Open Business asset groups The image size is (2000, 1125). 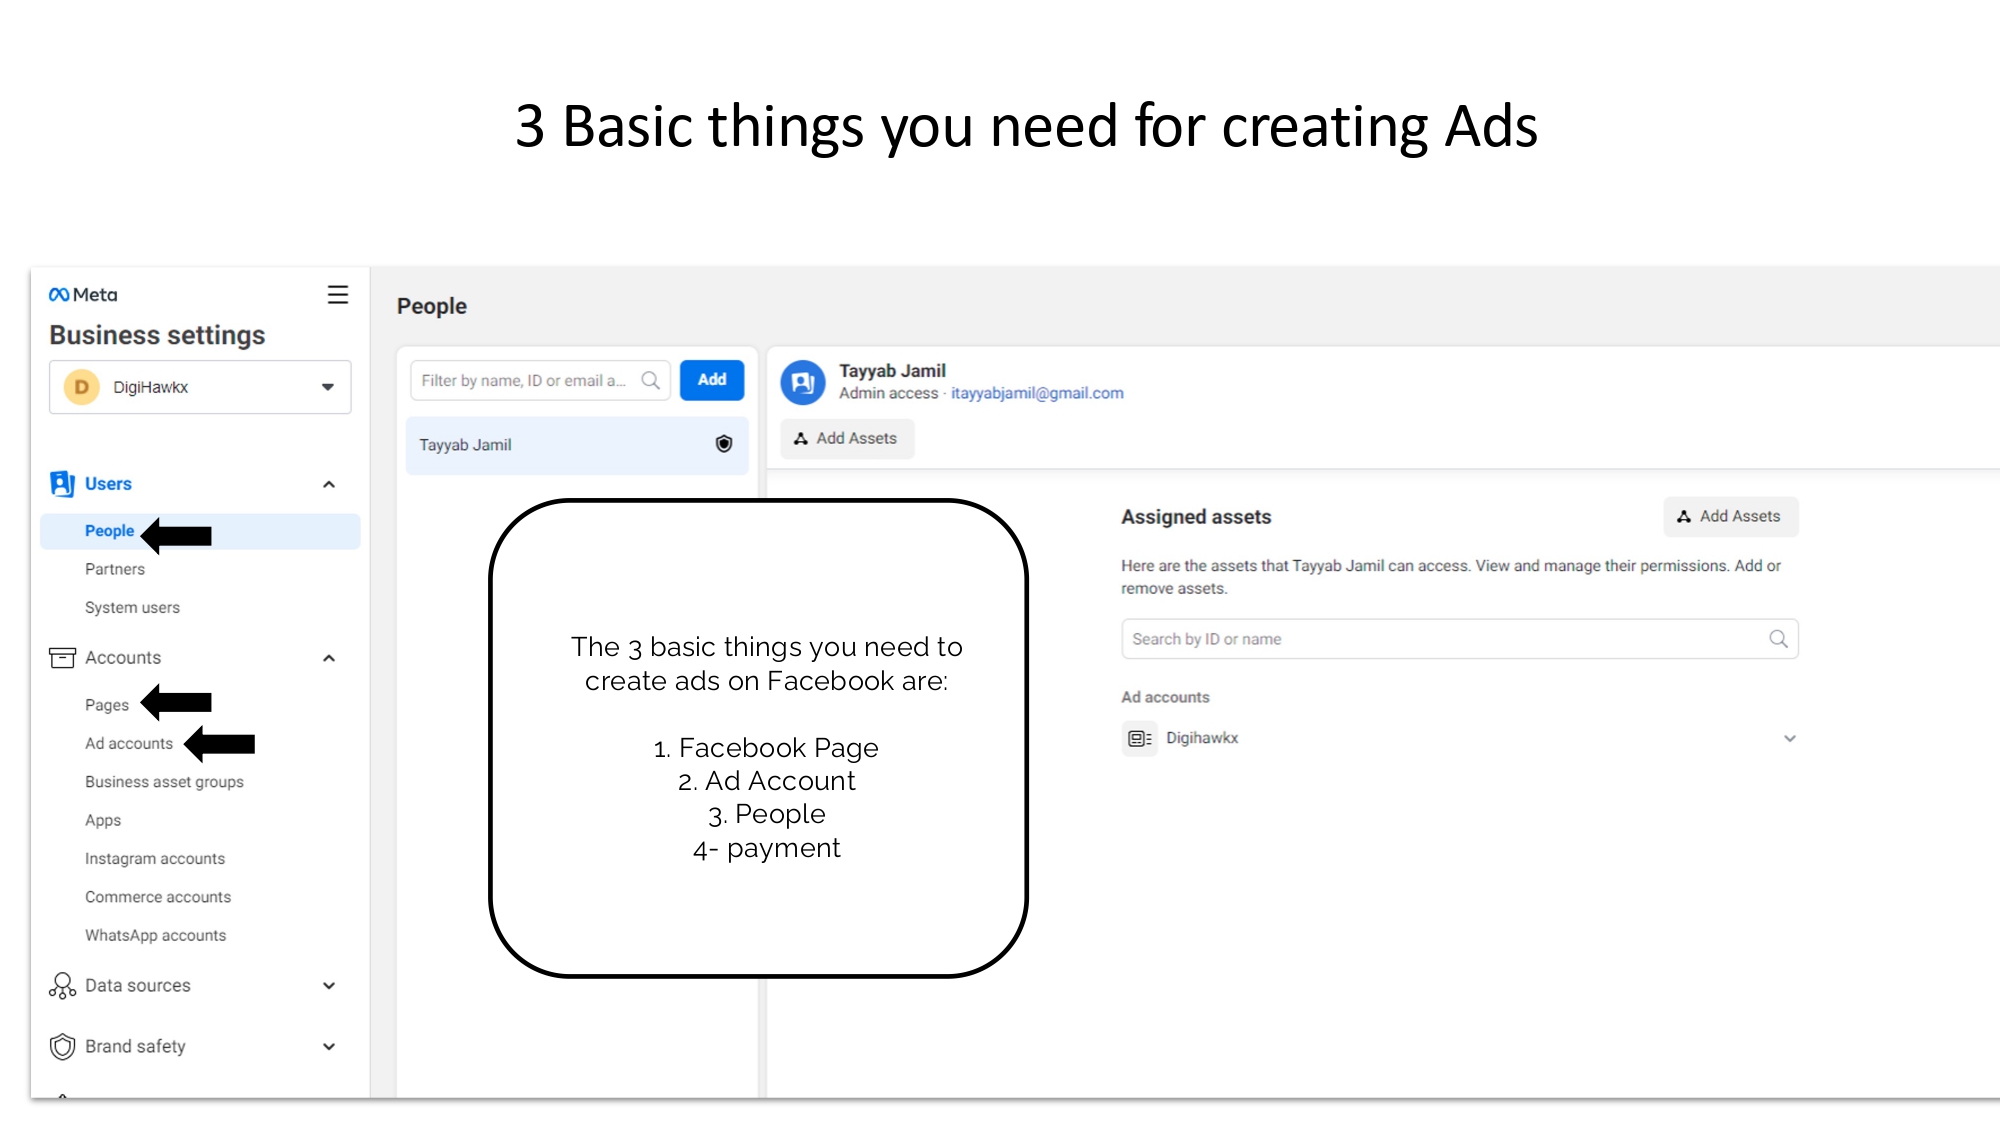coord(164,782)
